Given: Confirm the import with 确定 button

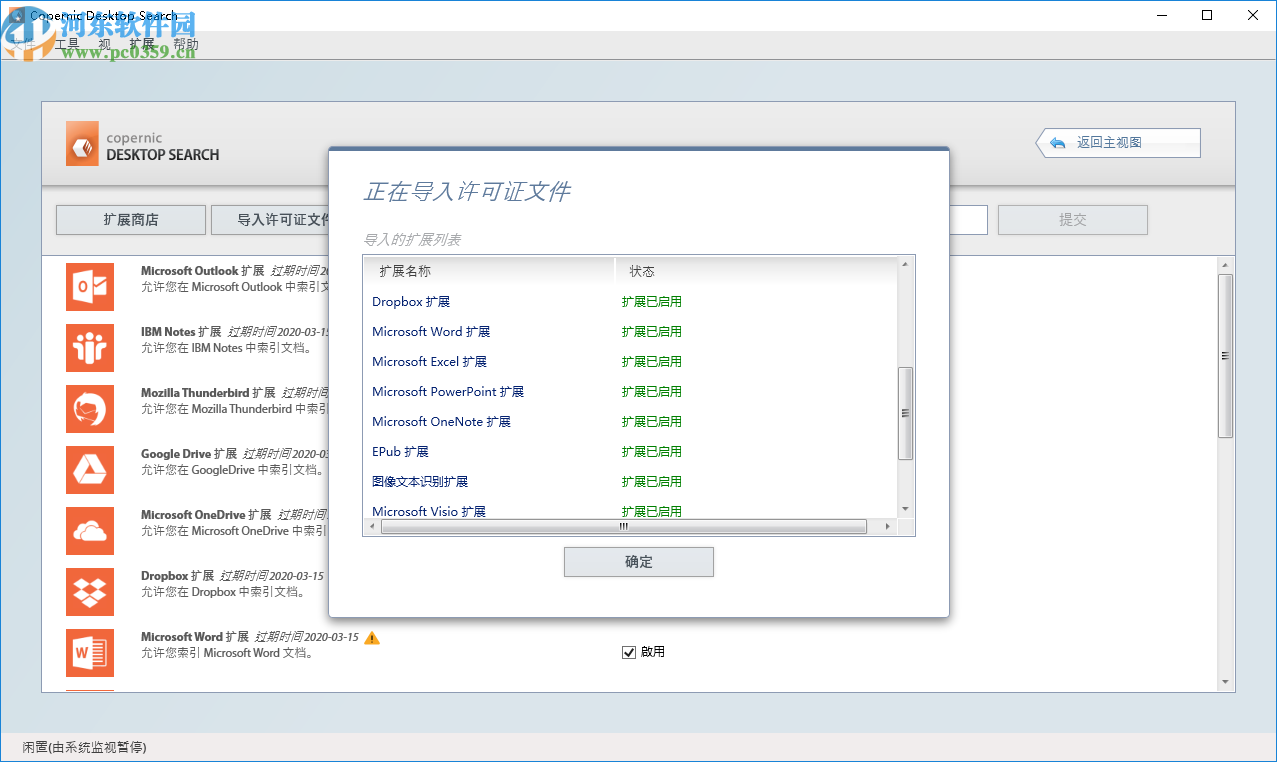Looking at the screenshot, I should (x=638, y=561).
